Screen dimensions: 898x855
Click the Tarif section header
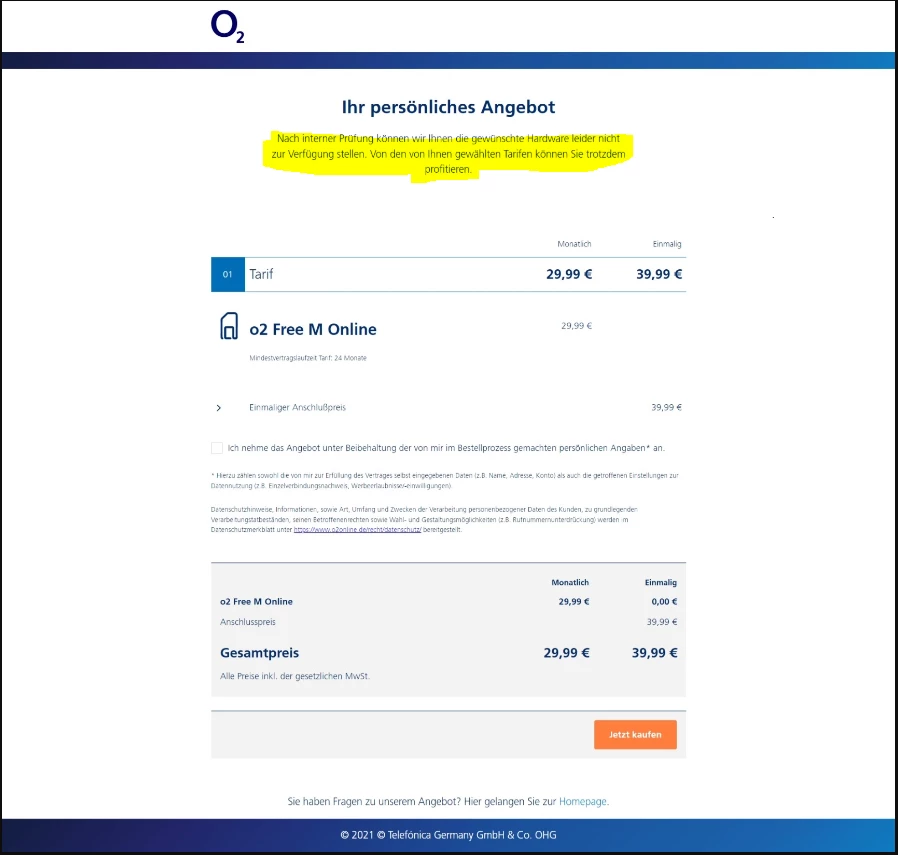pyautogui.click(x=262, y=274)
